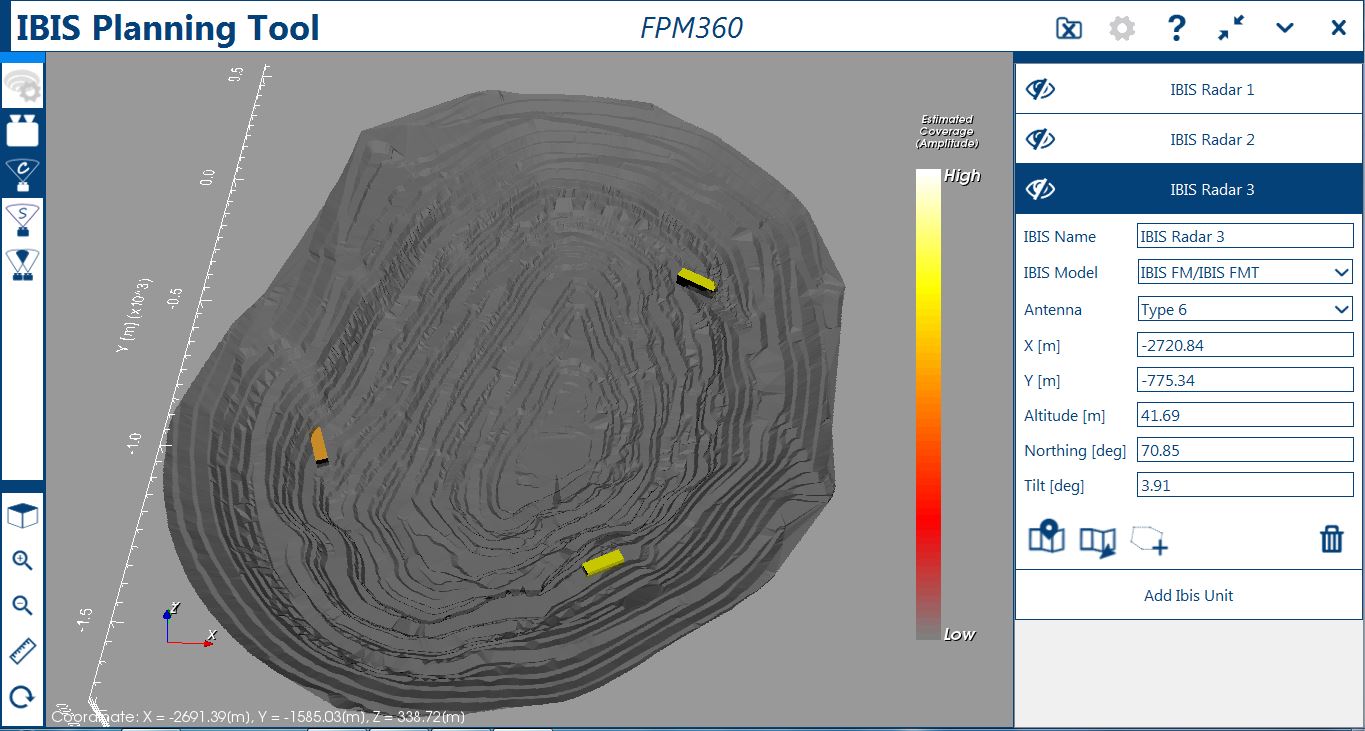
Task: Click the Y [m] coordinate field
Action: point(1246,380)
